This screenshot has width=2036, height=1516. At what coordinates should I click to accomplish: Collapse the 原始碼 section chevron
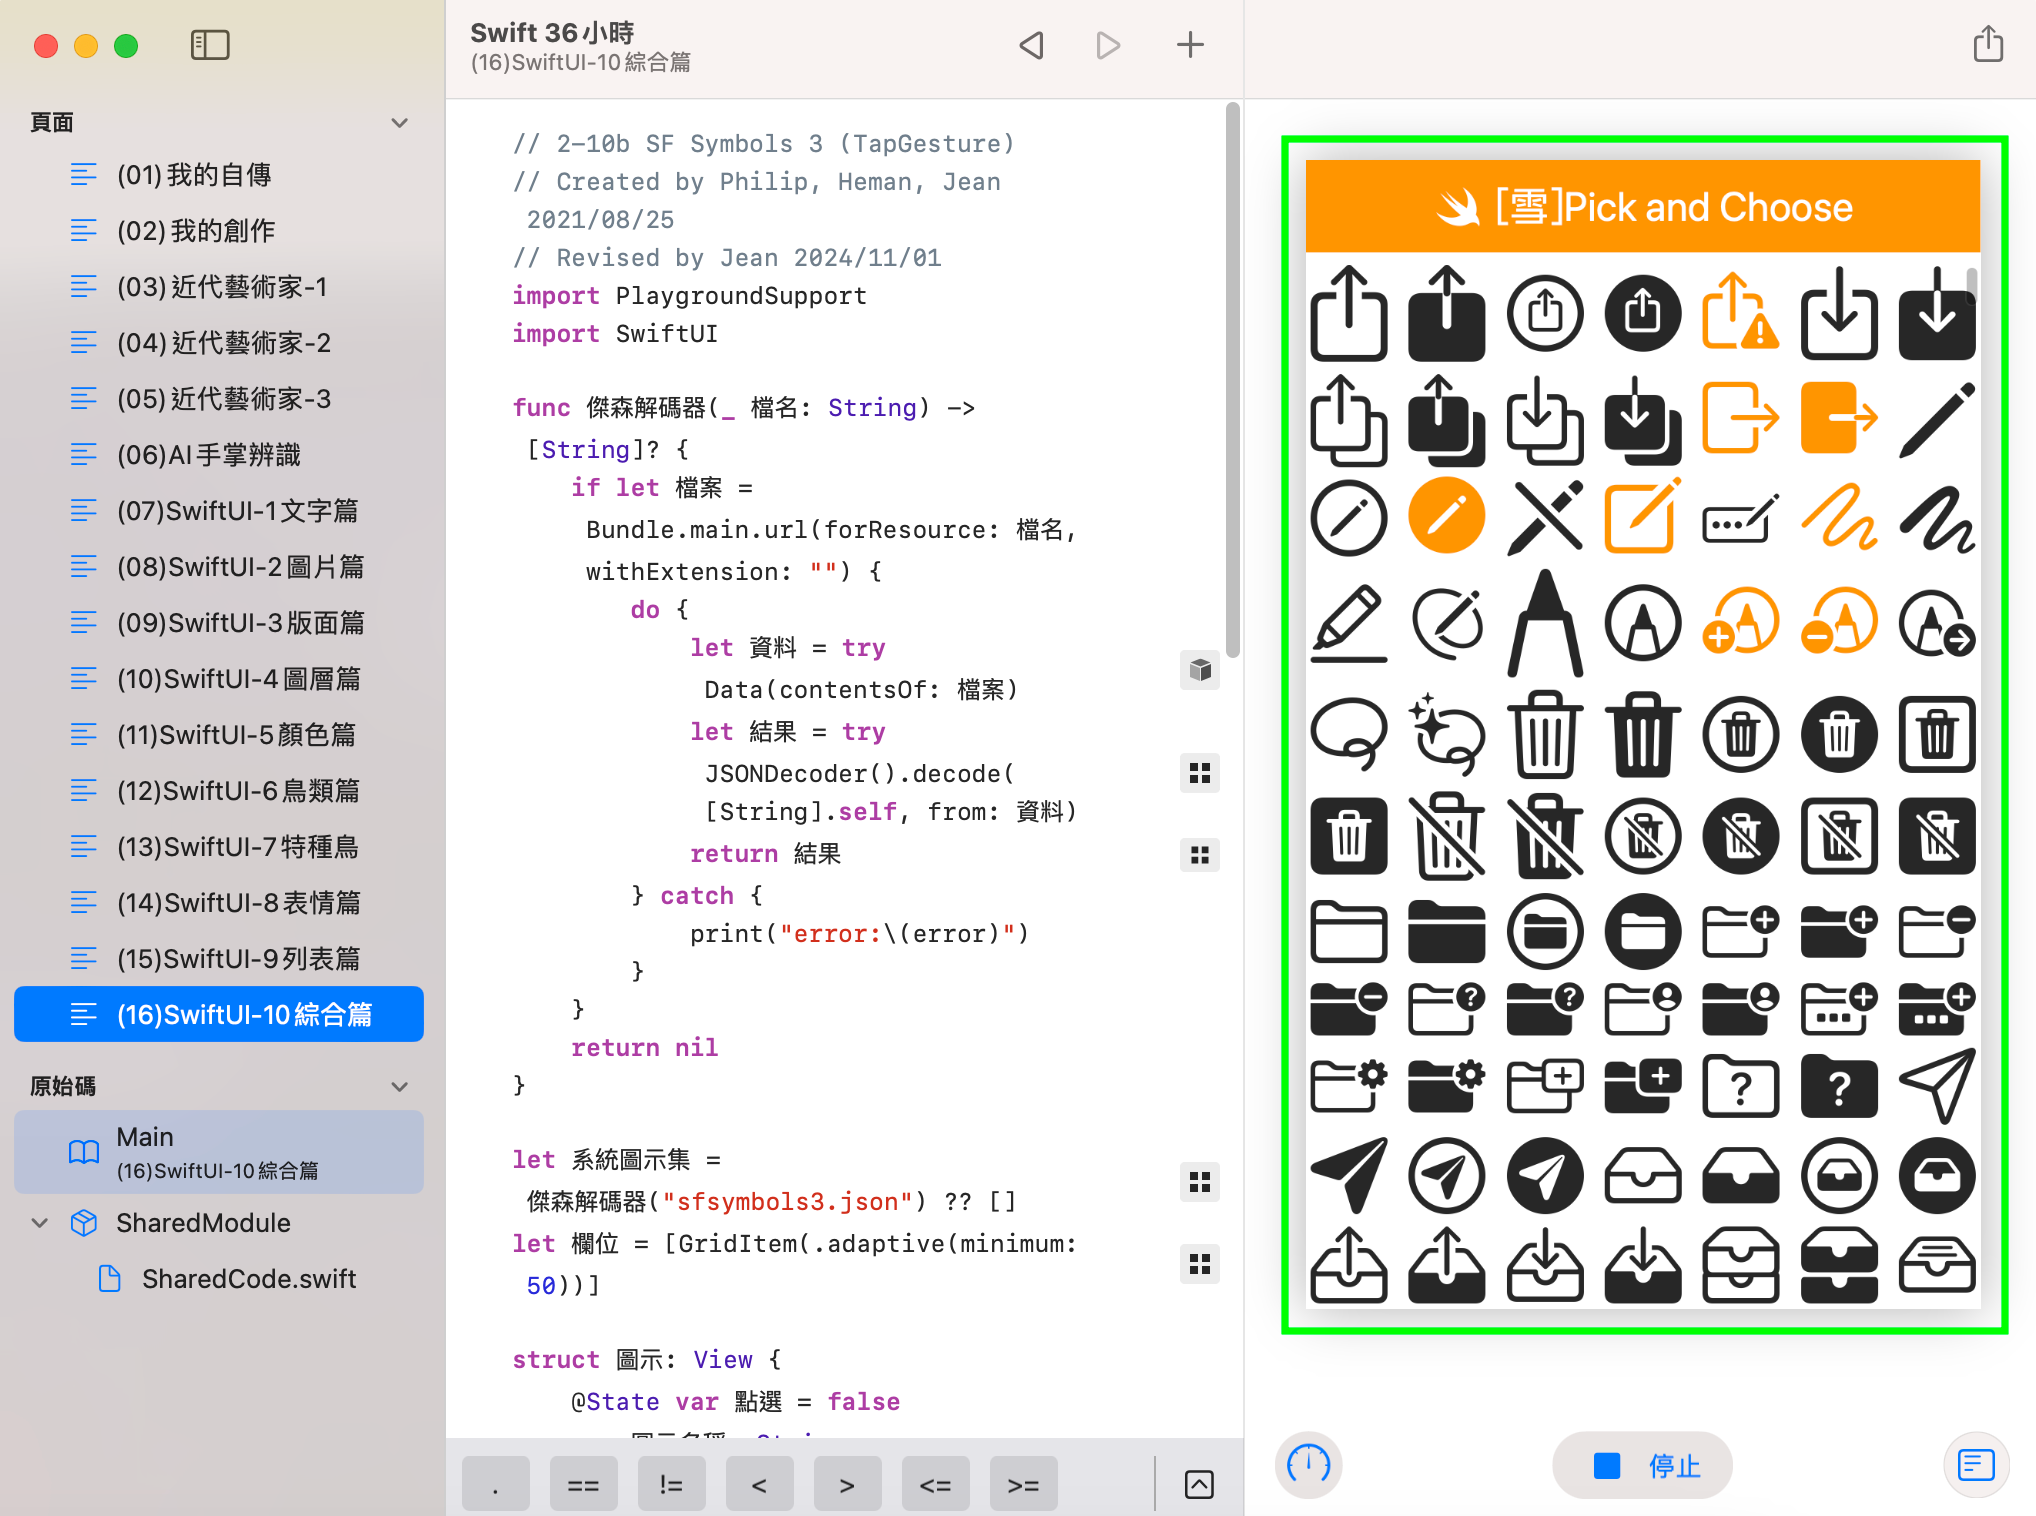coord(400,1087)
